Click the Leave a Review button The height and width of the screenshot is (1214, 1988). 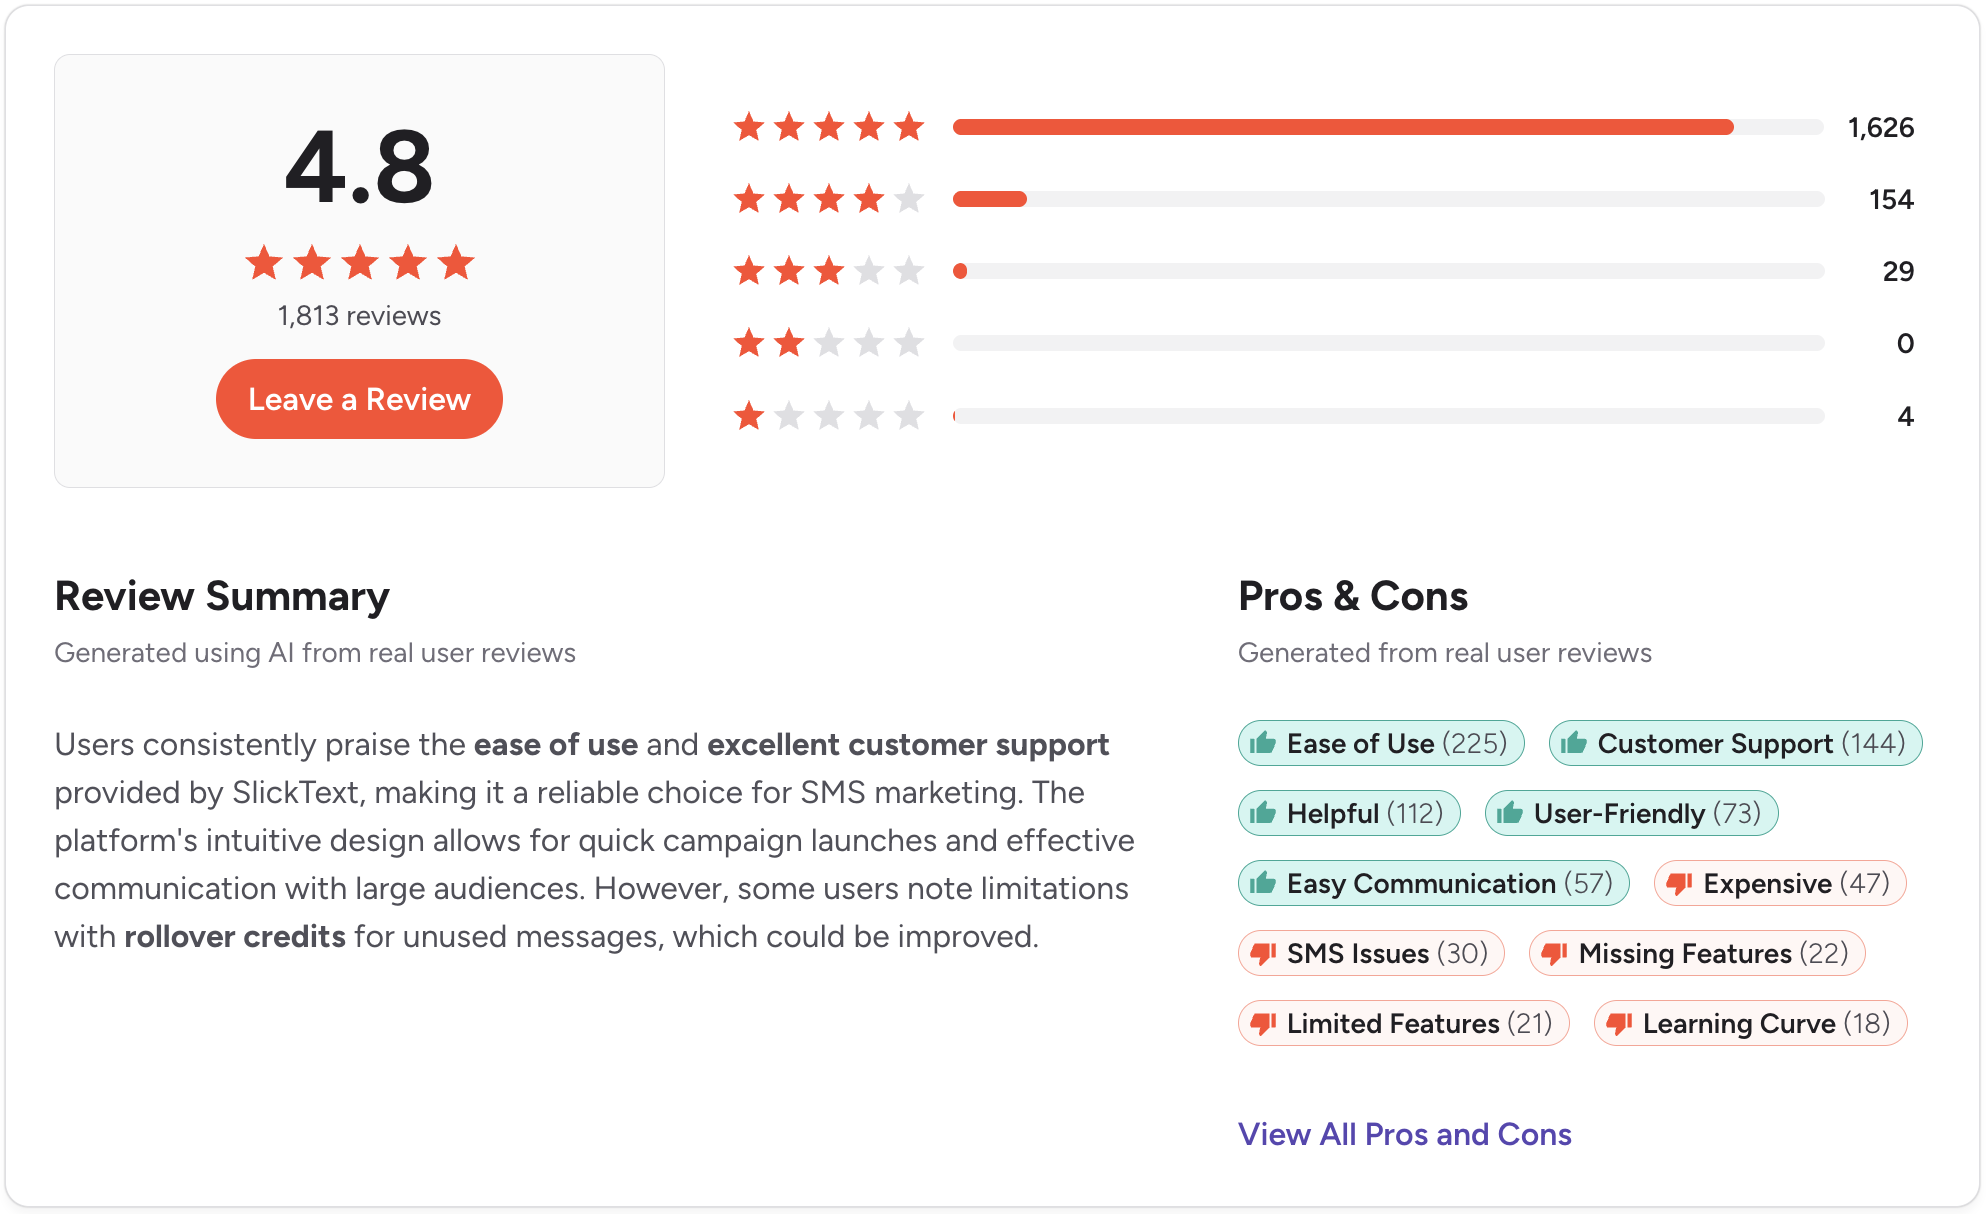coord(359,398)
